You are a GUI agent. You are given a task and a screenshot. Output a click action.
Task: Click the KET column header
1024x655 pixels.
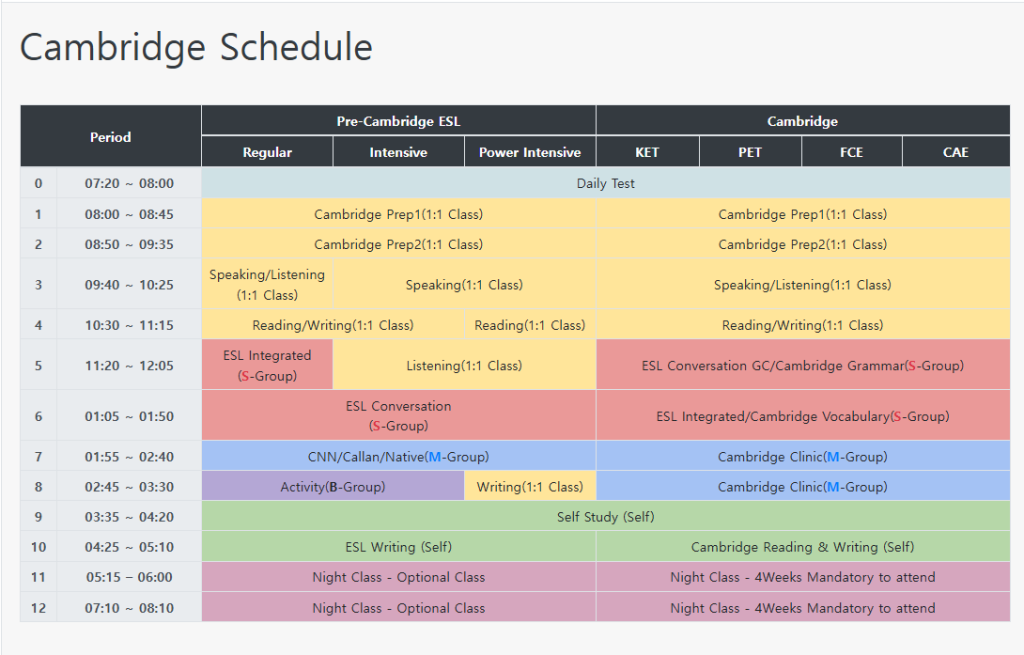pyautogui.click(x=647, y=152)
